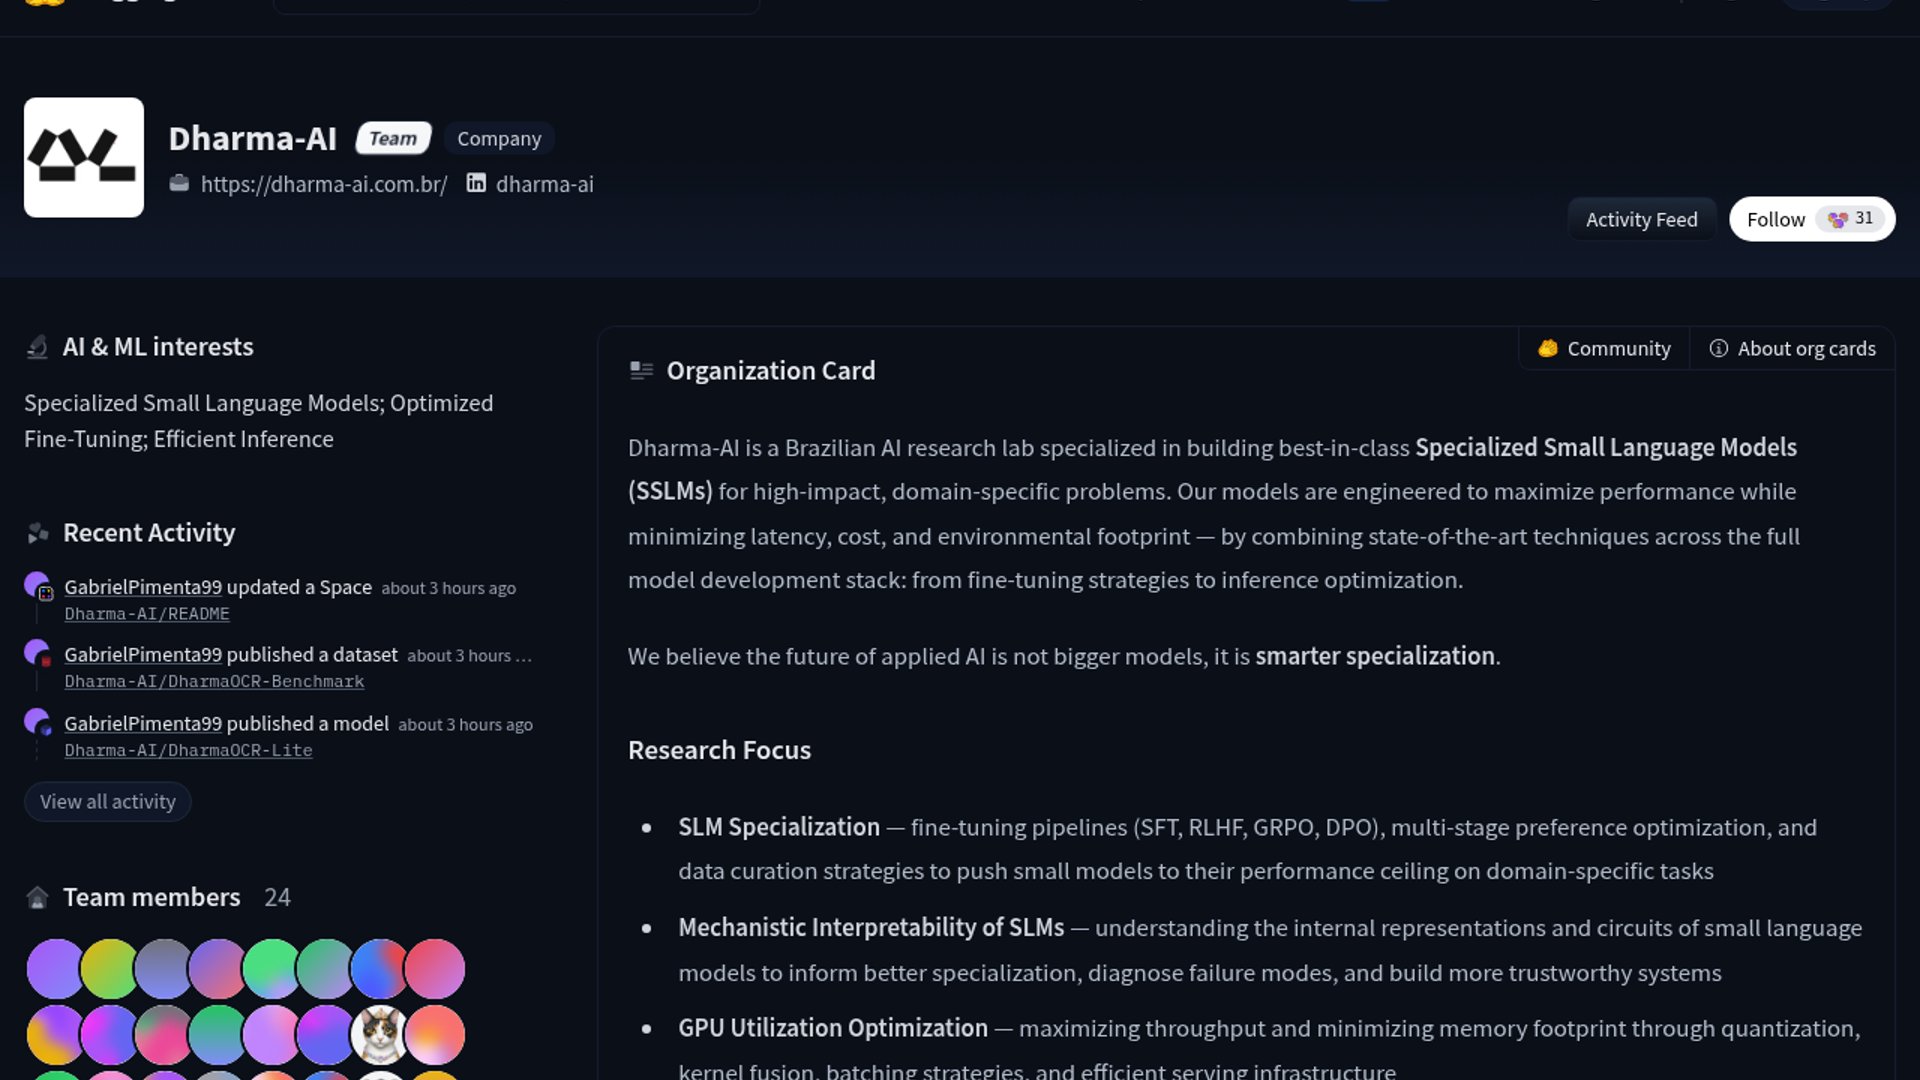Click the LinkedIn icon beside dharma-ai
Screen dimensions: 1920x1080
[x=476, y=183]
